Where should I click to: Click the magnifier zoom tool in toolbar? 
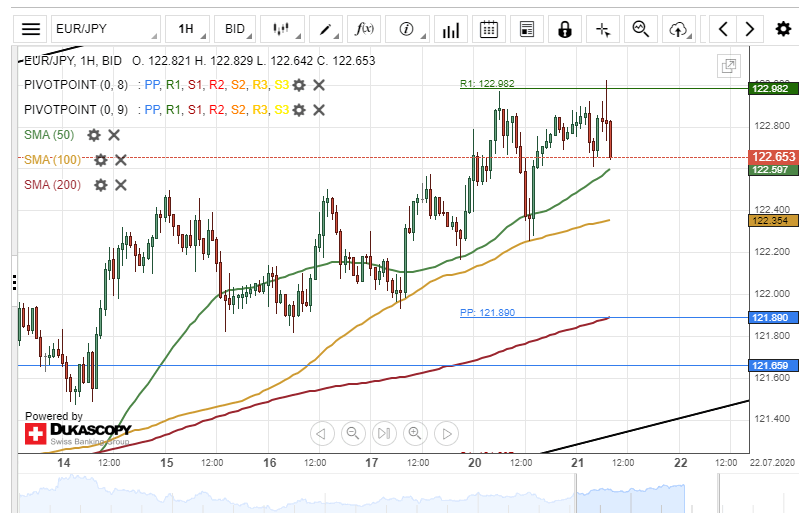(641, 29)
